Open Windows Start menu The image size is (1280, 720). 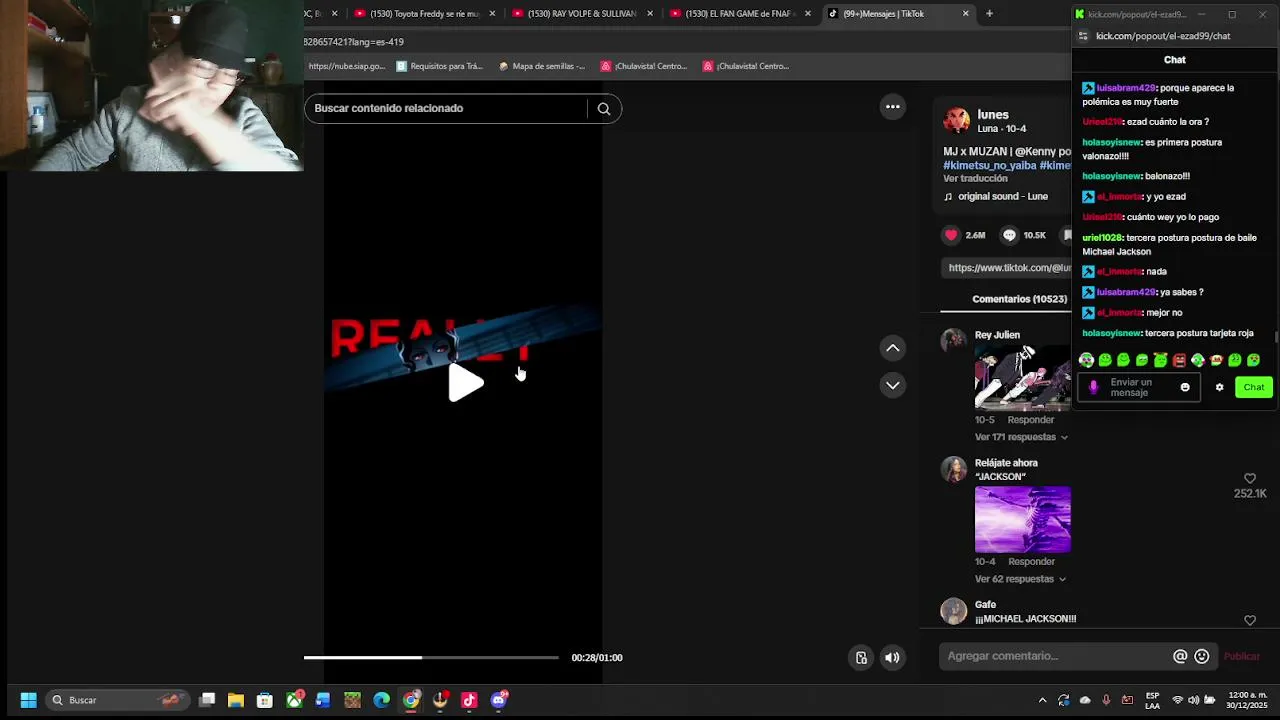[28, 700]
